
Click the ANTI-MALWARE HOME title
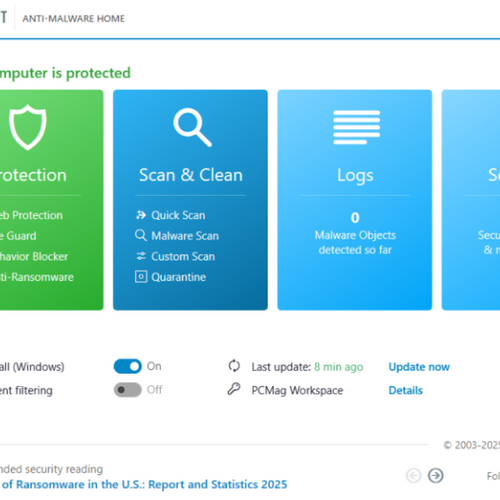pyautogui.click(x=74, y=18)
